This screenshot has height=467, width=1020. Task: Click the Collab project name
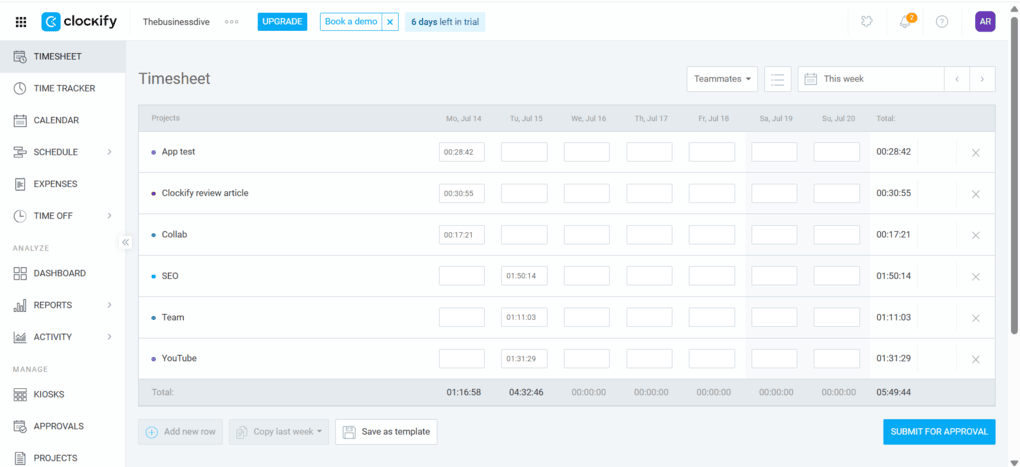(x=174, y=234)
